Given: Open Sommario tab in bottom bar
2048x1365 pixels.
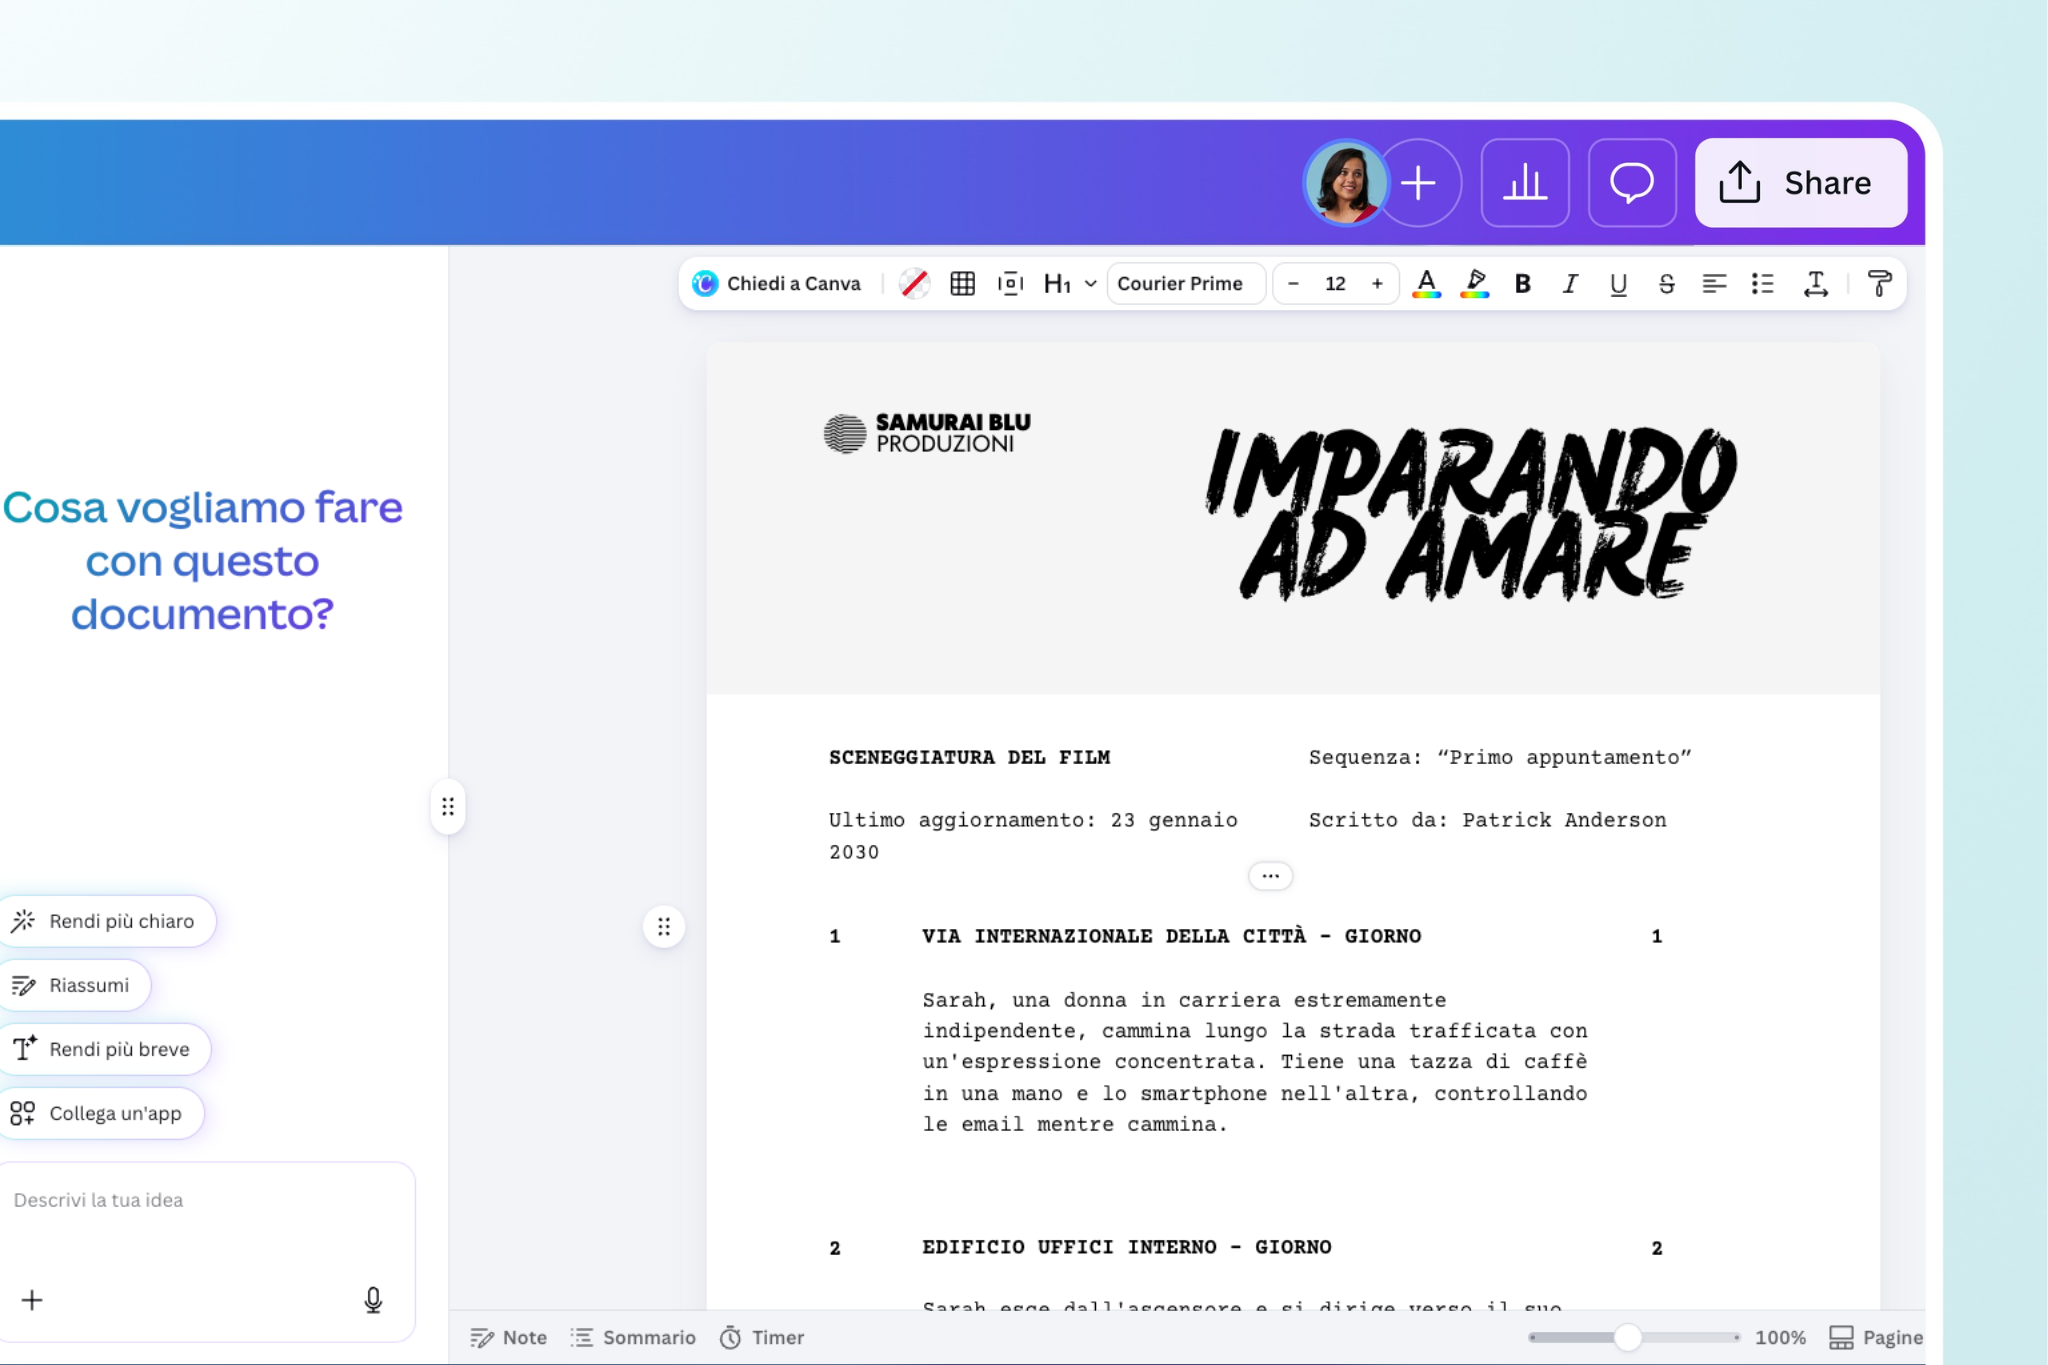Looking at the screenshot, I should pyautogui.click(x=633, y=1338).
